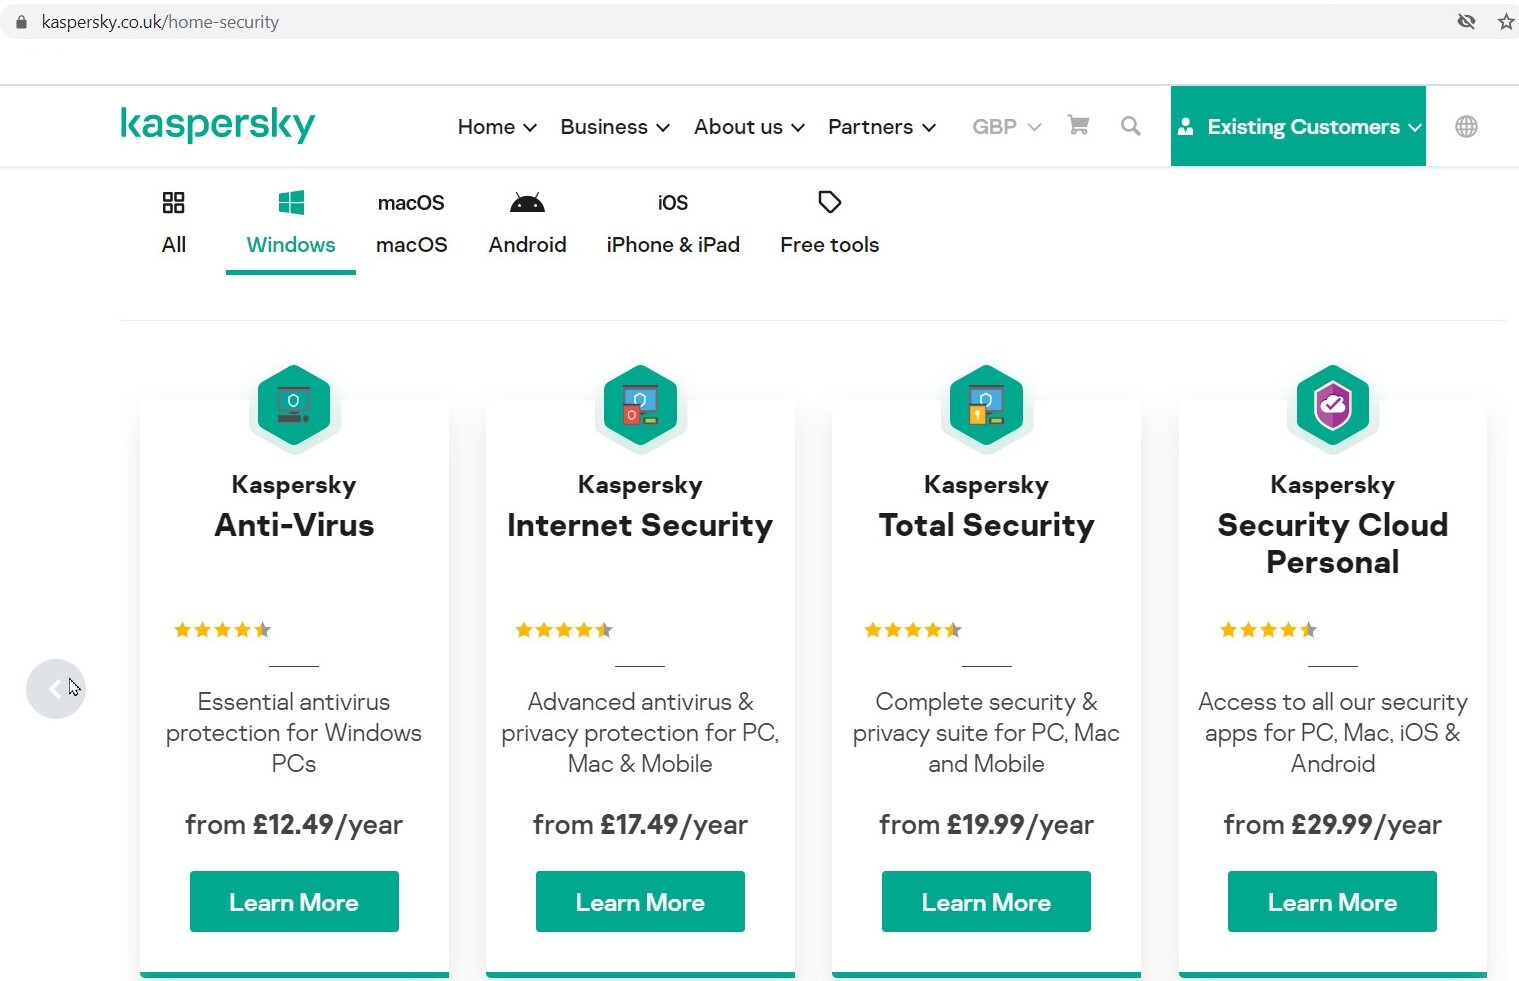Click the Anti-Virus product hexagon icon
Screen dimensions: 1519x981
pos(294,406)
